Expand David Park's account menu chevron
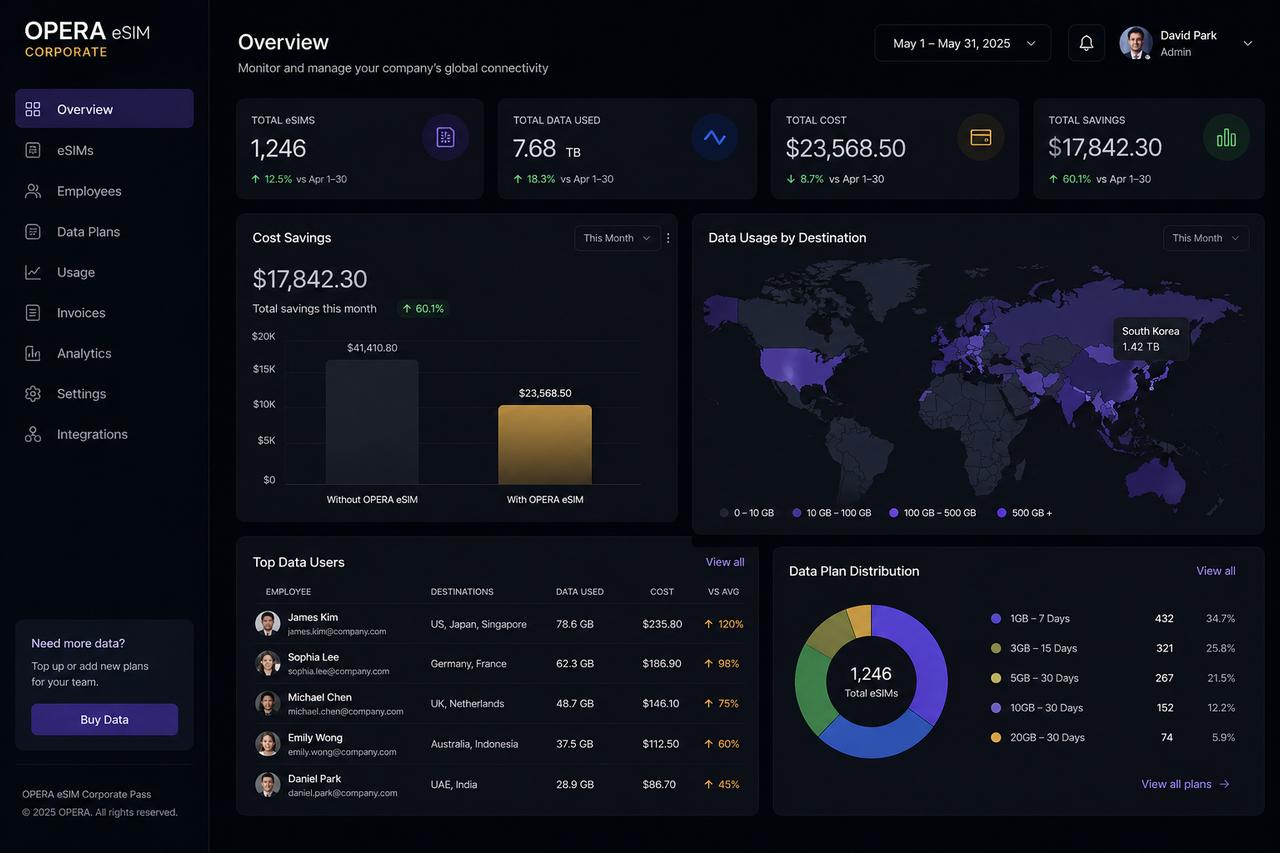1280x853 pixels. [1247, 43]
